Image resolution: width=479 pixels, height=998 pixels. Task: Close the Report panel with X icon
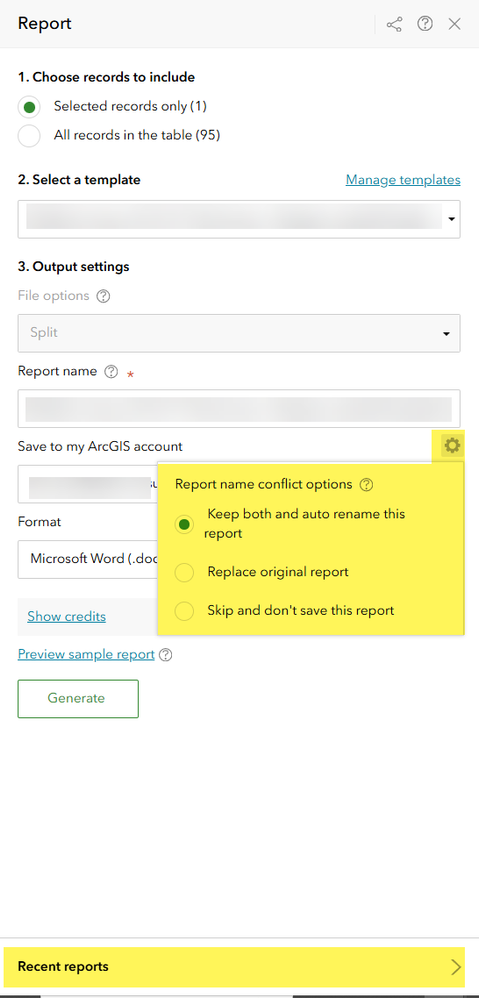click(454, 24)
